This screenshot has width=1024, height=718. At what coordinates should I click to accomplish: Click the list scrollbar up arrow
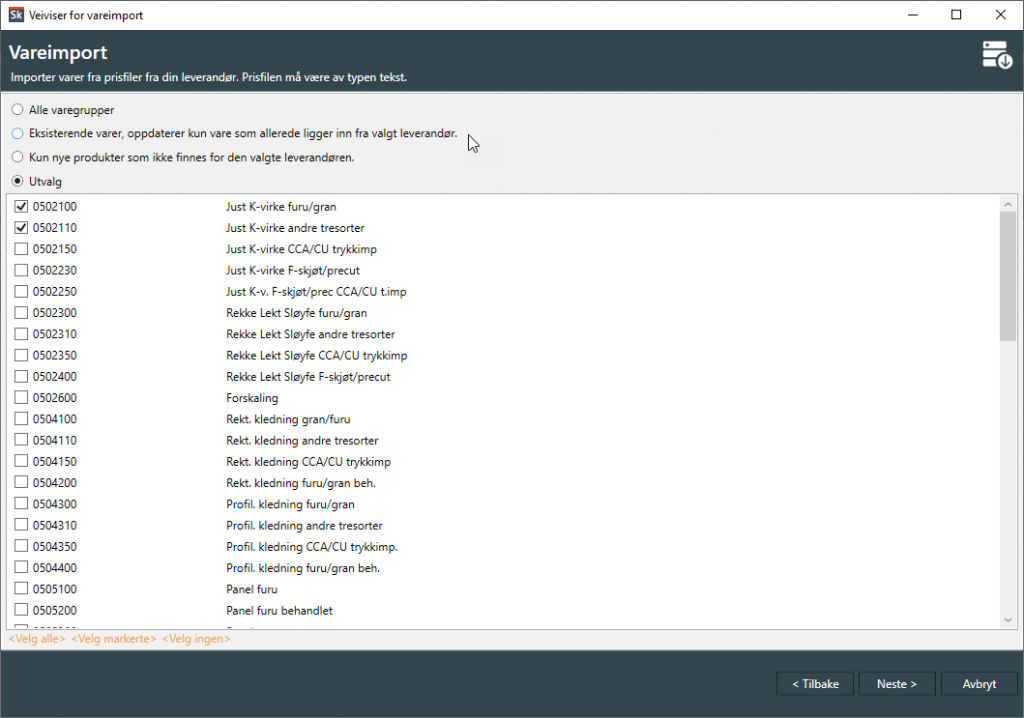[1007, 204]
